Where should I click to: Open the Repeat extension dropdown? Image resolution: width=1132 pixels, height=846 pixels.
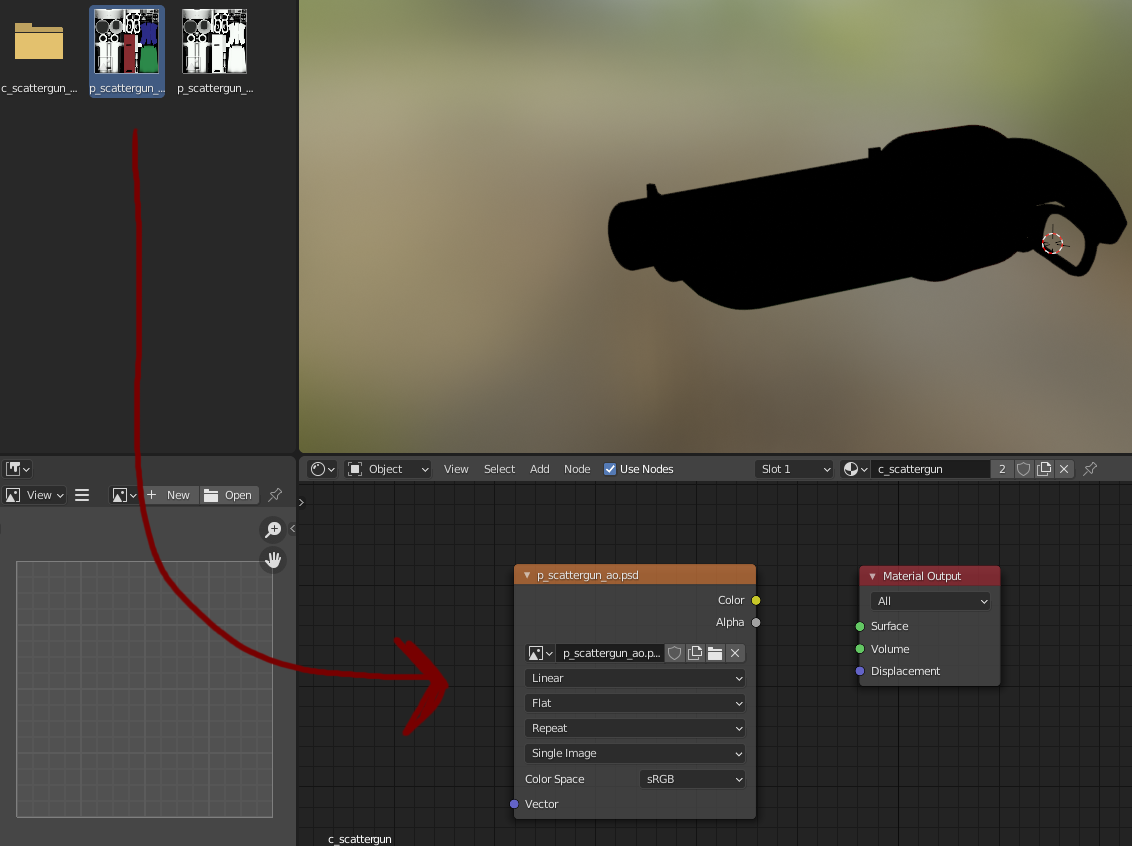coord(635,728)
